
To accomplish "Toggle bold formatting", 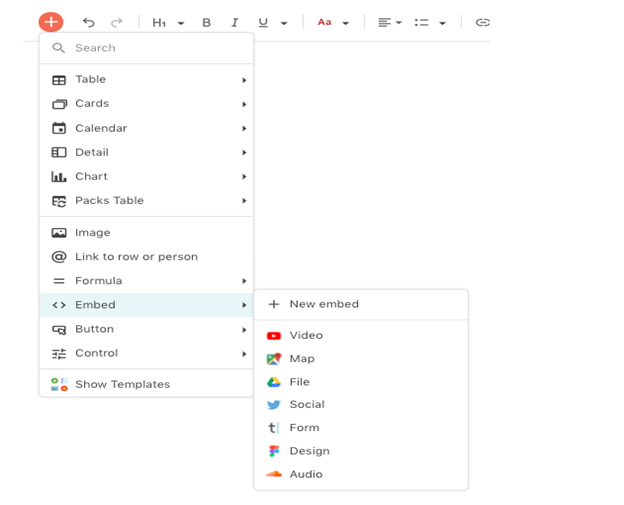I will pyautogui.click(x=206, y=23).
